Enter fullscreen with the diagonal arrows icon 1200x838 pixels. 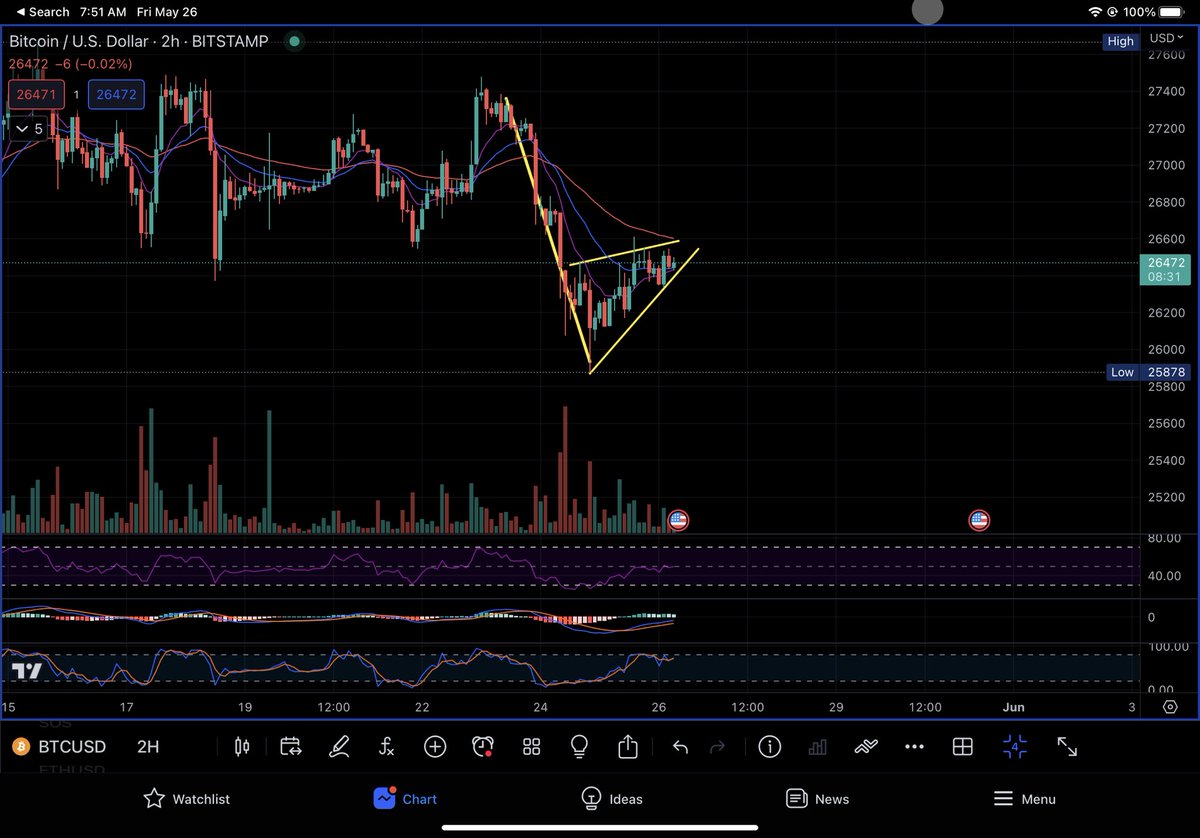click(1067, 746)
